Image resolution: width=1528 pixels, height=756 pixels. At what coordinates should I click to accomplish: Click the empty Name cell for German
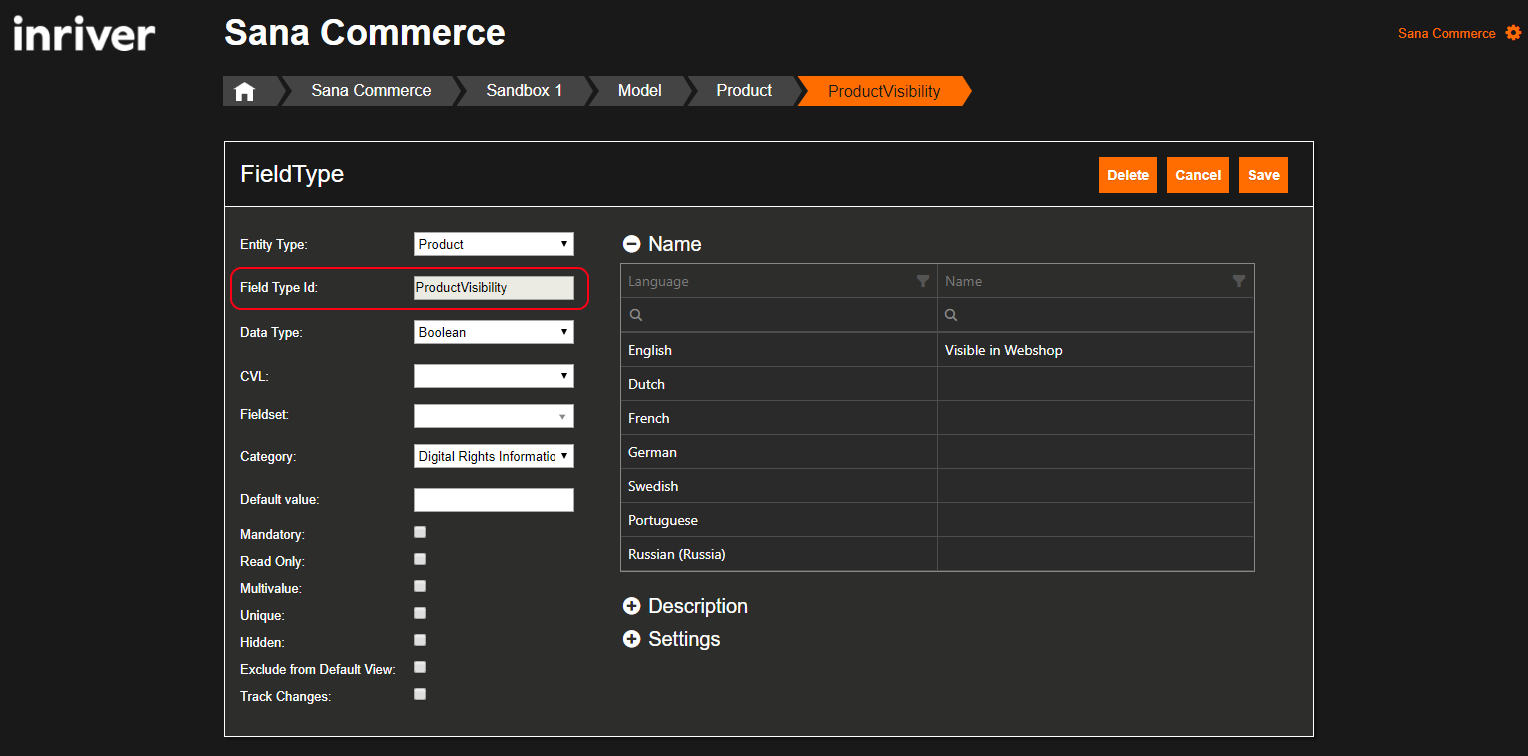pyautogui.click(x=1096, y=452)
